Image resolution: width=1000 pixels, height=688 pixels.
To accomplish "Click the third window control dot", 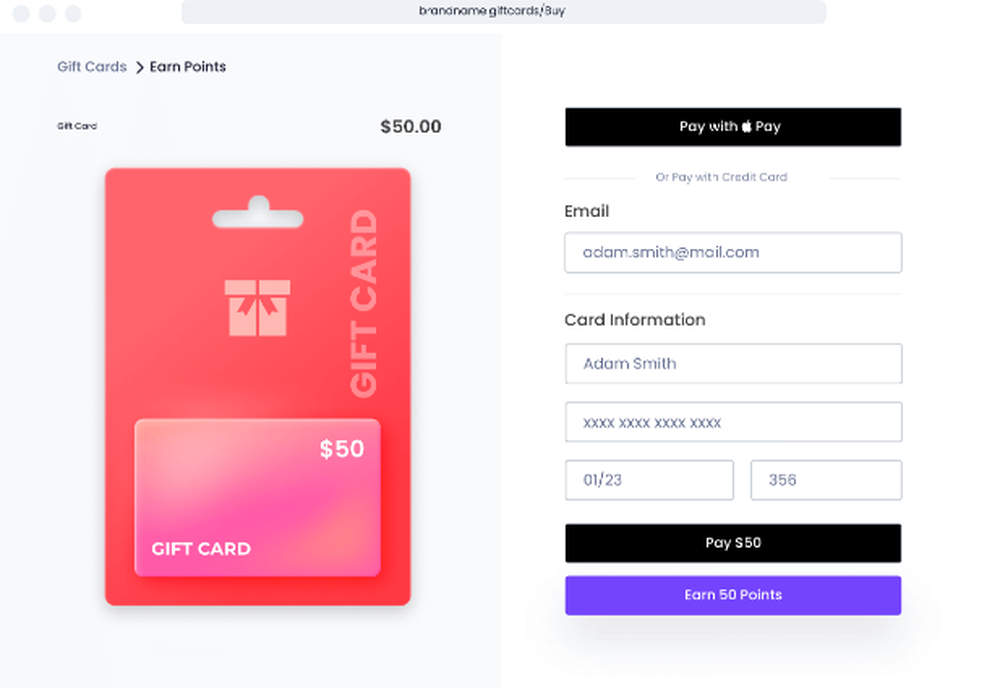I will [73, 13].
